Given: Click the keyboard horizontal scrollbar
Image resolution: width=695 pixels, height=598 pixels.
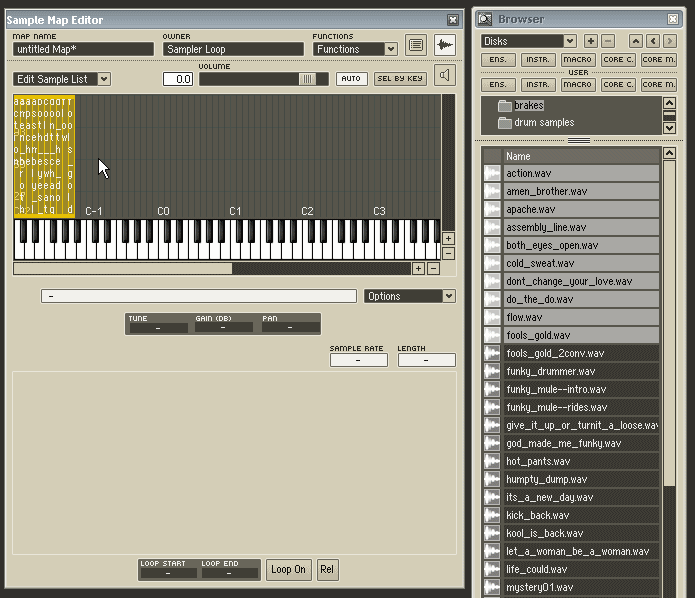Looking at the screenshot, I should tap(123, 268).
